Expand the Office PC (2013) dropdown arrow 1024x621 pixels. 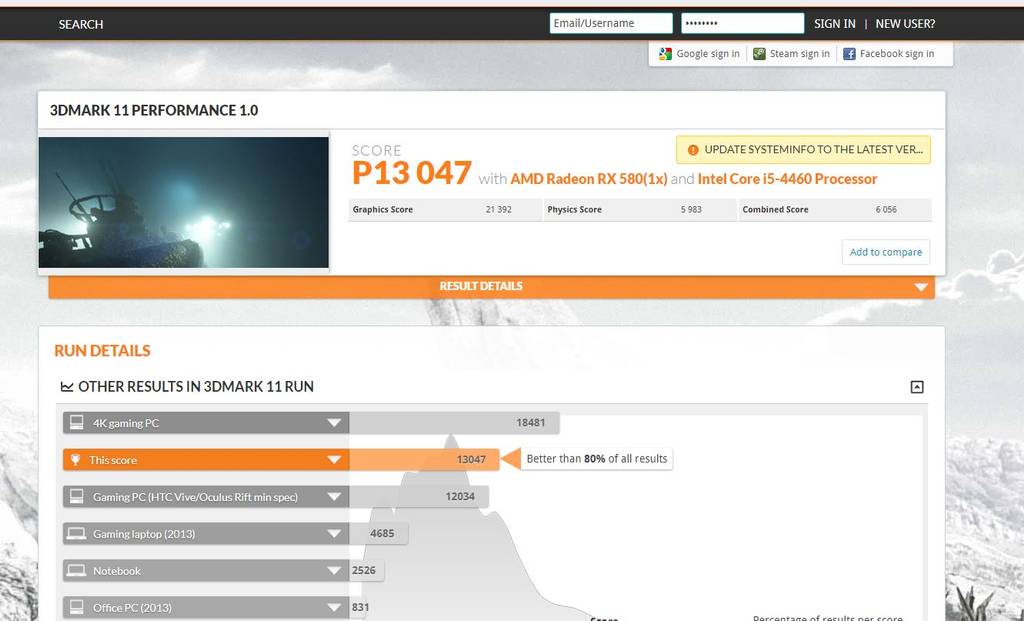[x=334, y=607]
